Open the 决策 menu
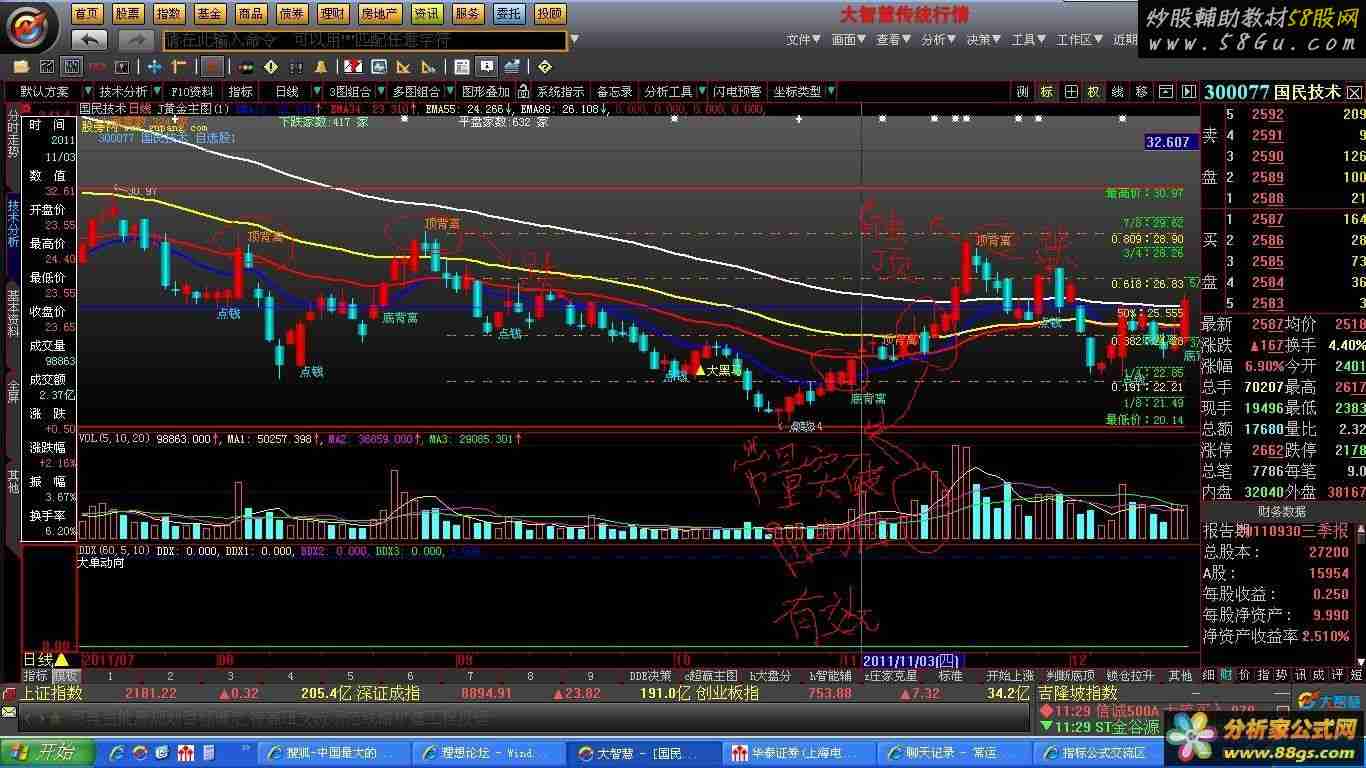 (983, 40)
